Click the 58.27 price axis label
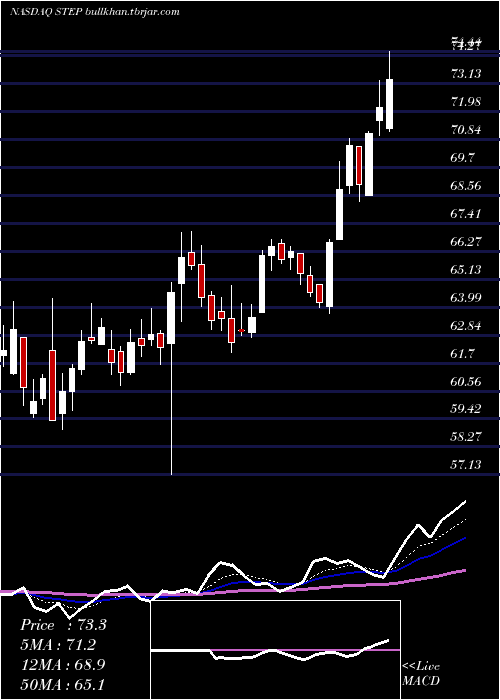The width and height of the screenshot is (500, 700). coord(467,437)
